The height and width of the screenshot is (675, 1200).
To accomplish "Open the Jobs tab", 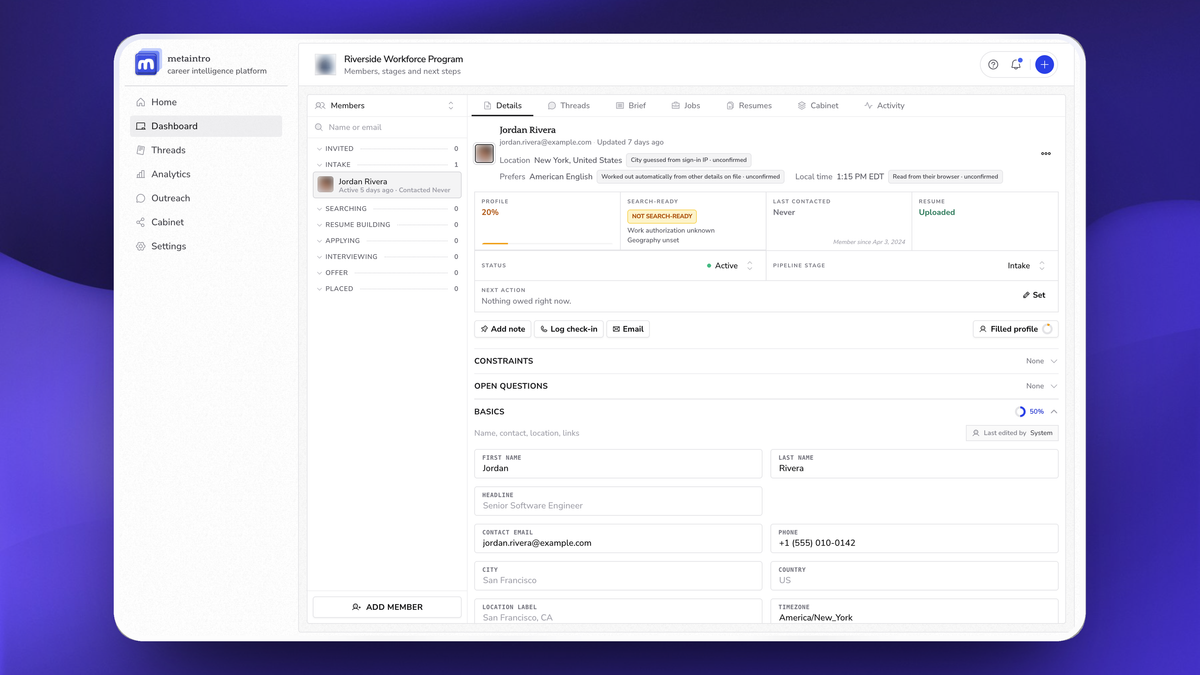I will (686, 105).
